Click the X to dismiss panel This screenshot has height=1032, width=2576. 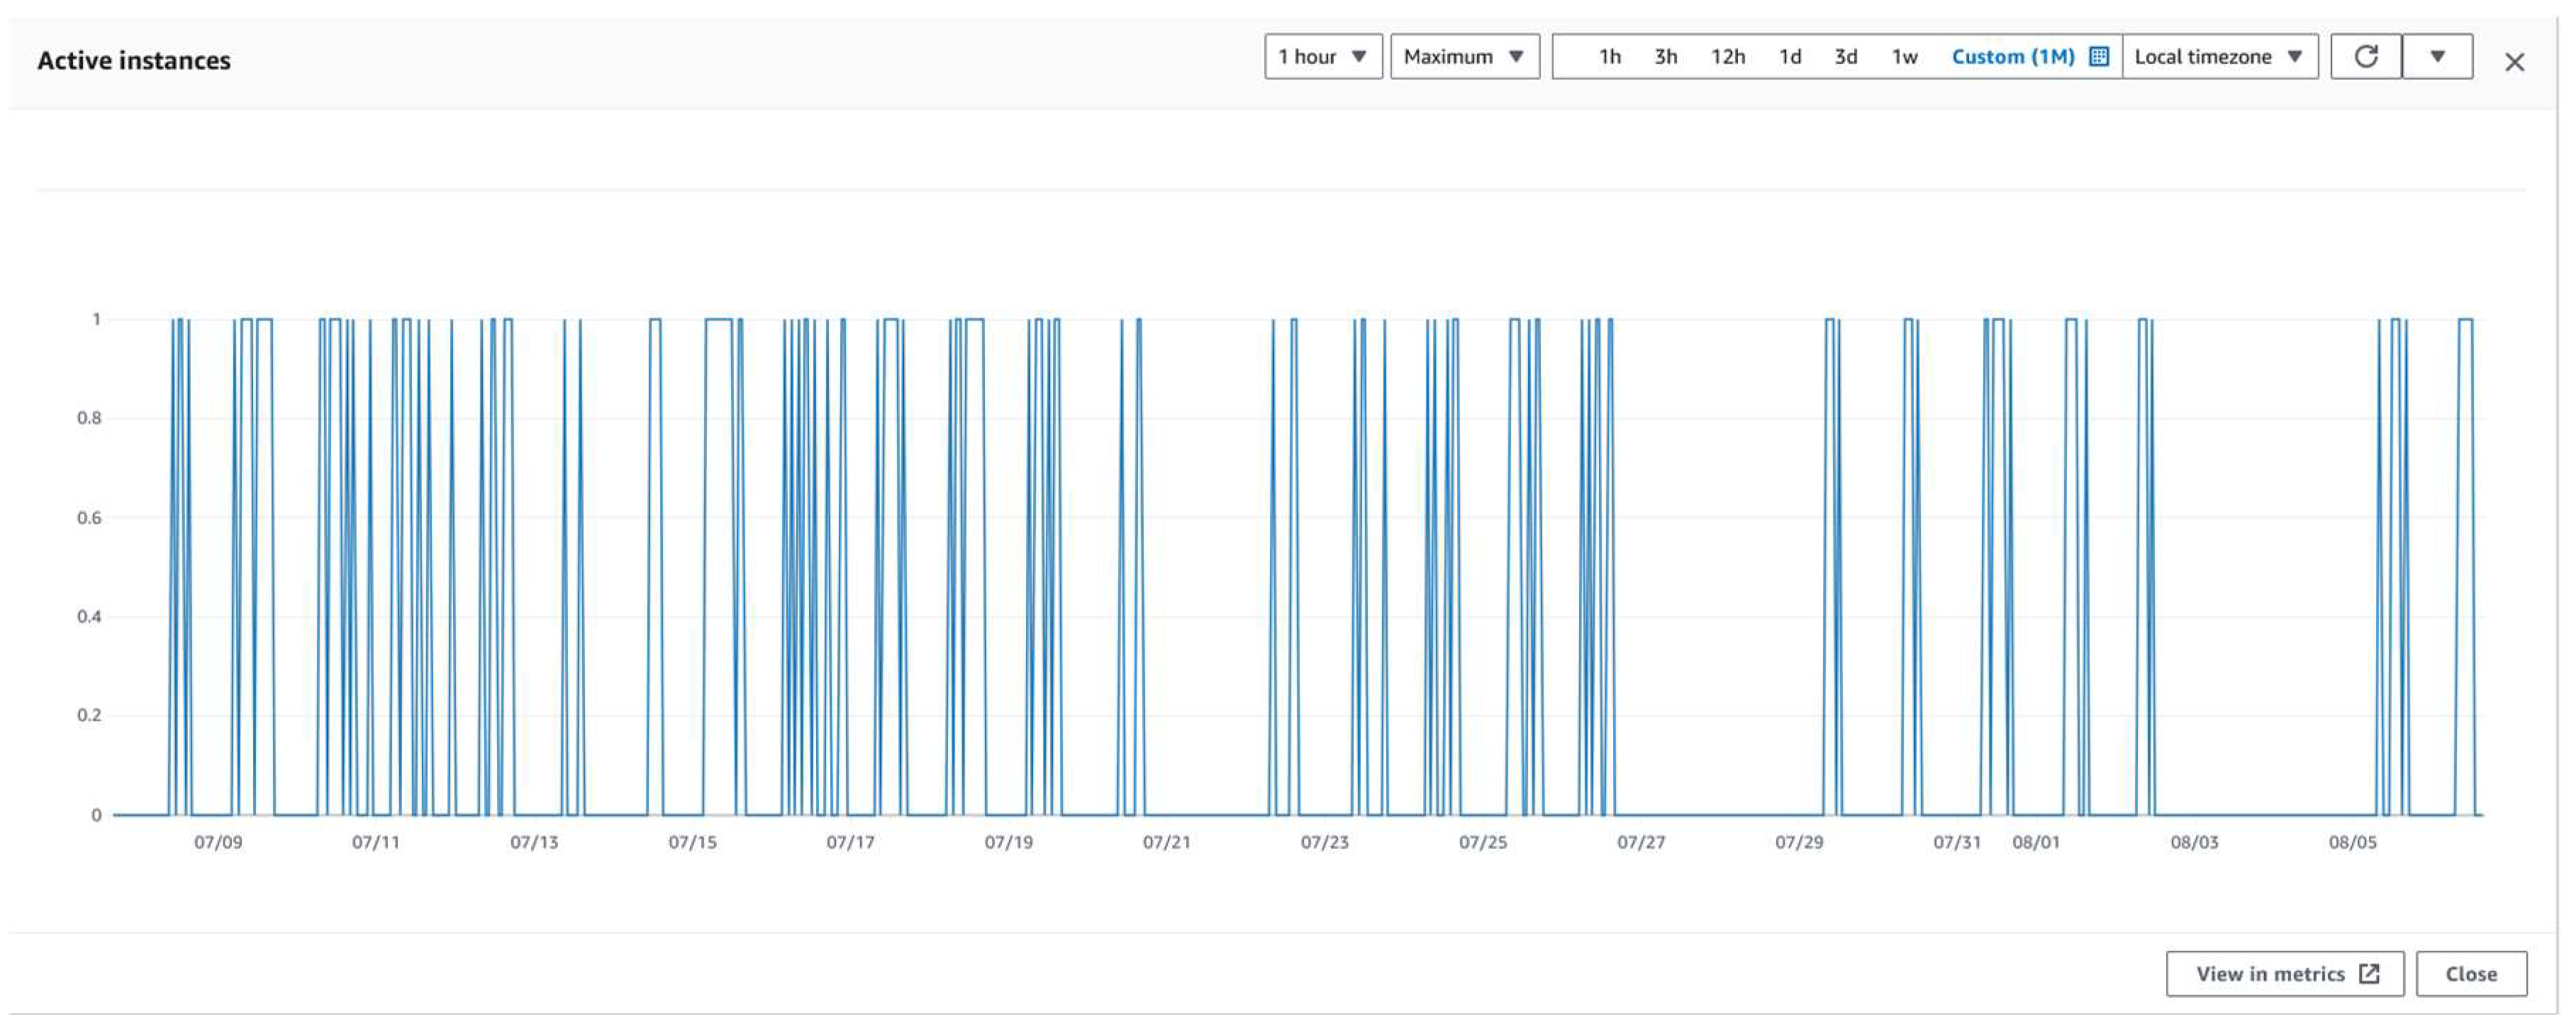point(2514,63)
